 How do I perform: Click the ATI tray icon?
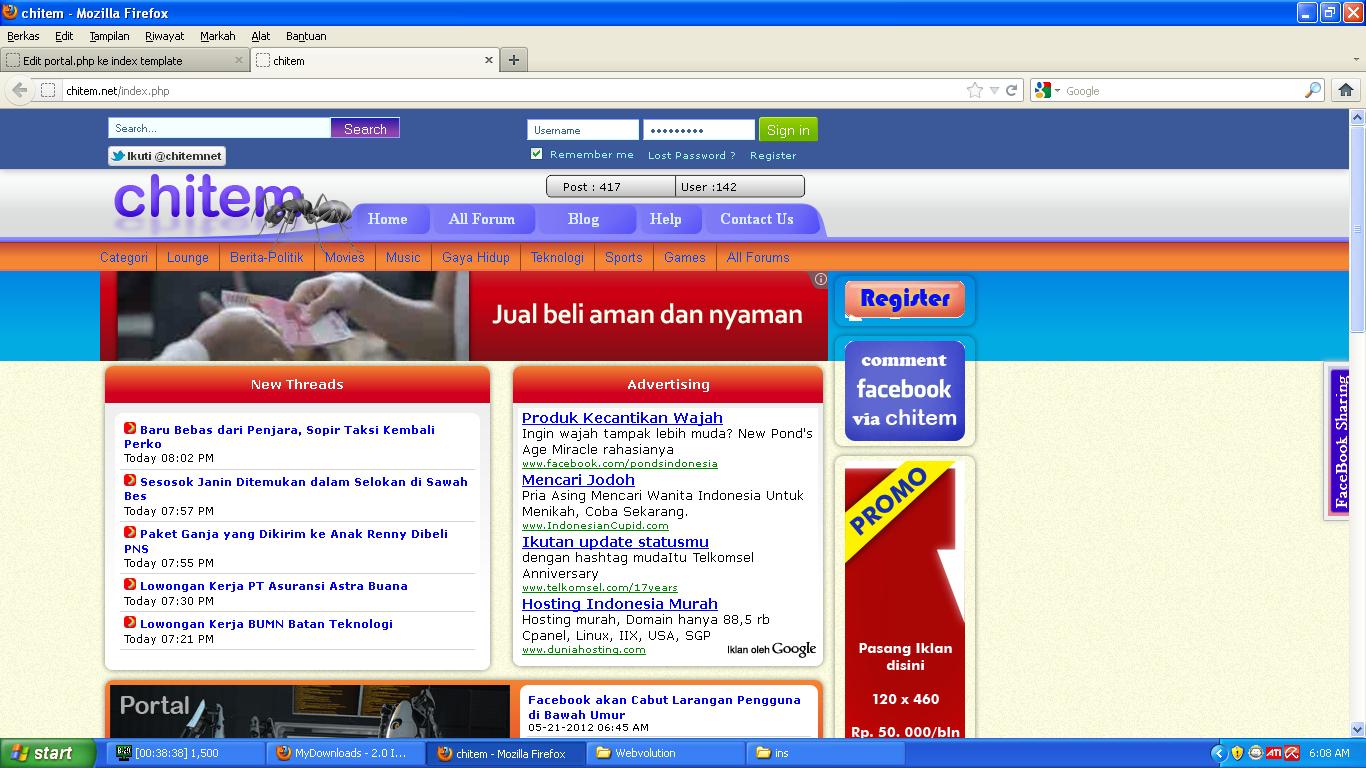(x=1274, y=753)
